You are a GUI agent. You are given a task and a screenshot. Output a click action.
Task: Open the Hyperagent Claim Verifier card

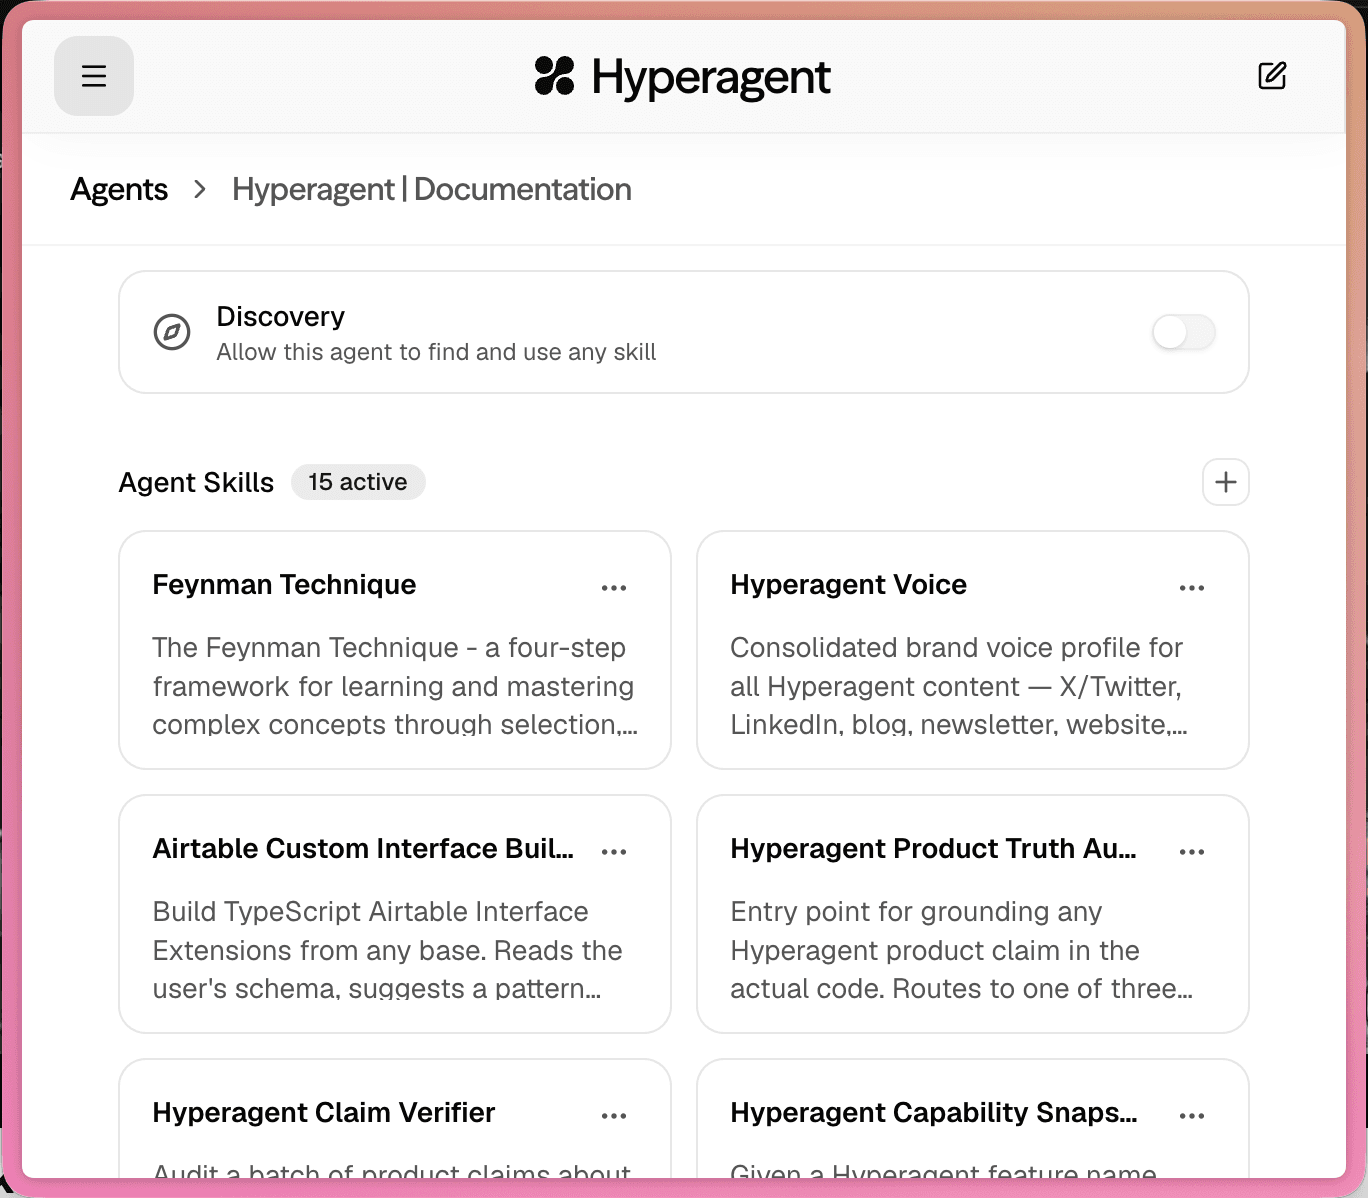(x=395, y=1118)
